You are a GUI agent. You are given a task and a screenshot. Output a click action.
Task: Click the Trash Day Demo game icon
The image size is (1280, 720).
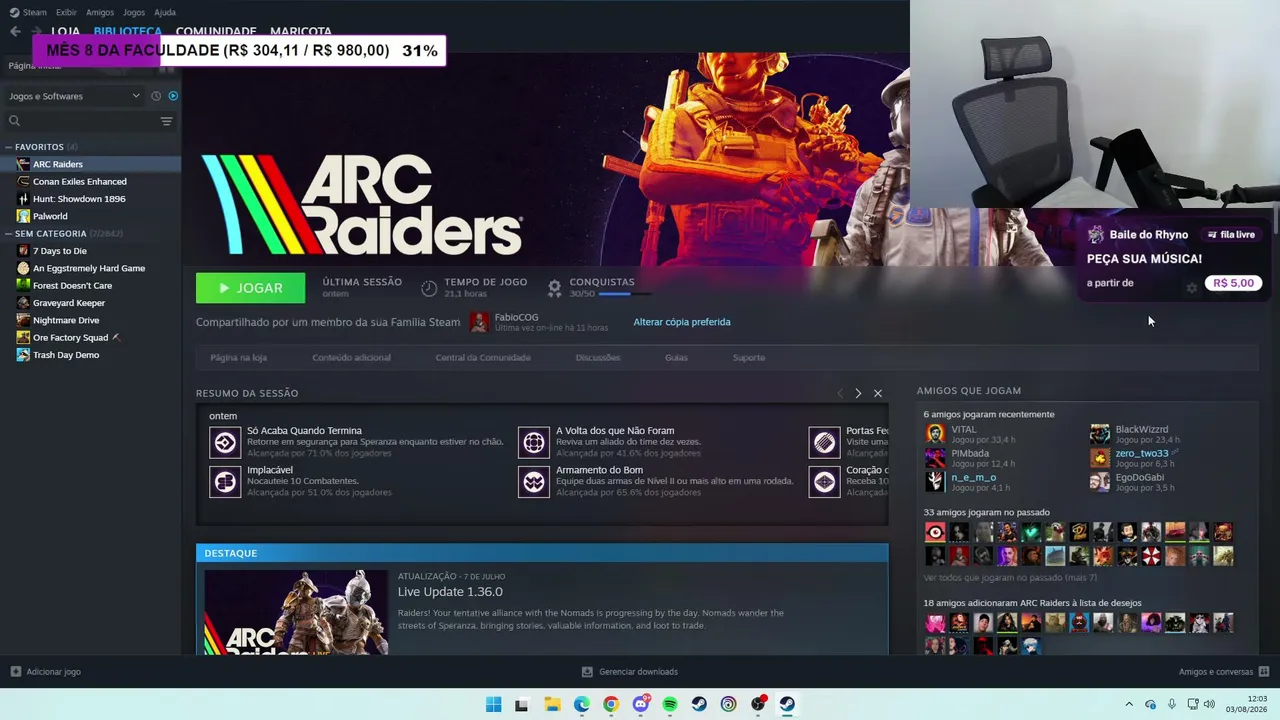(x=24, y=355)
